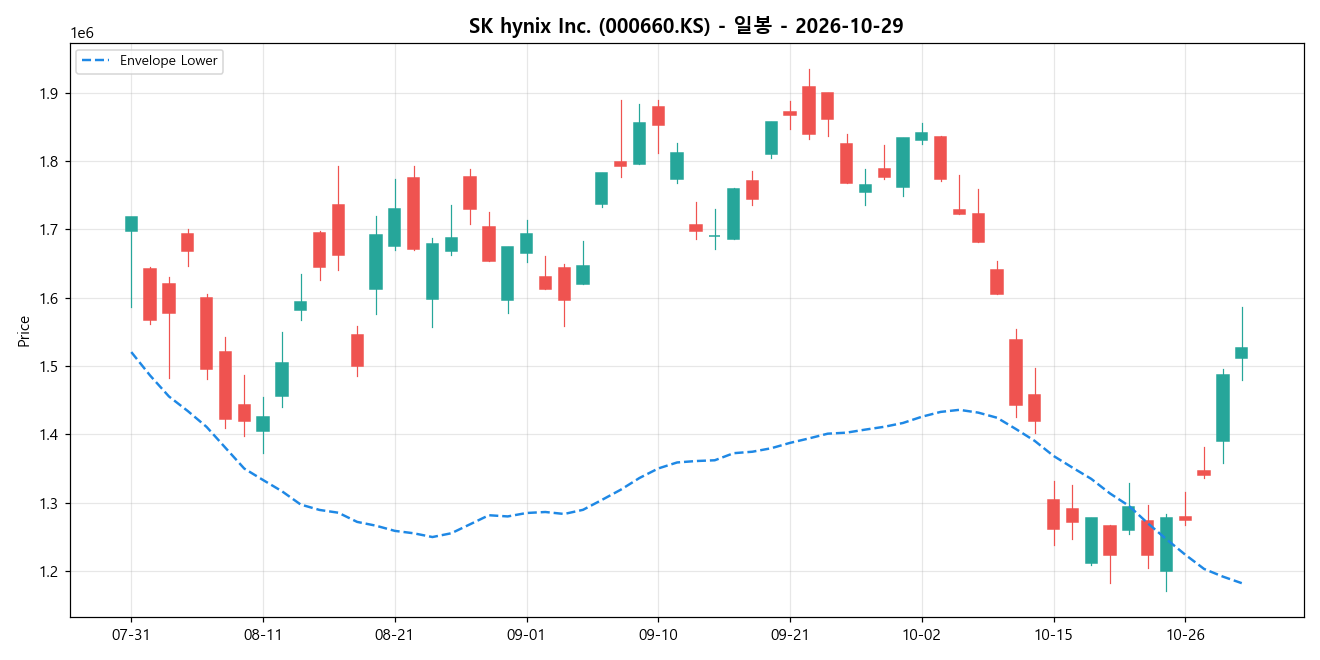
Task: Click the first green candlestick at 07-31
Action: 131,224
